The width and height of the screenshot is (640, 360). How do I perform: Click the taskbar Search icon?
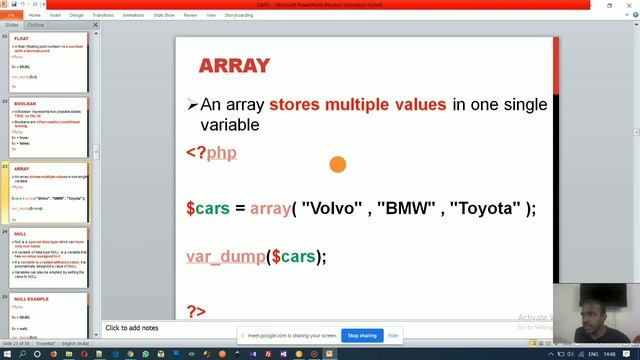(22, 354)
